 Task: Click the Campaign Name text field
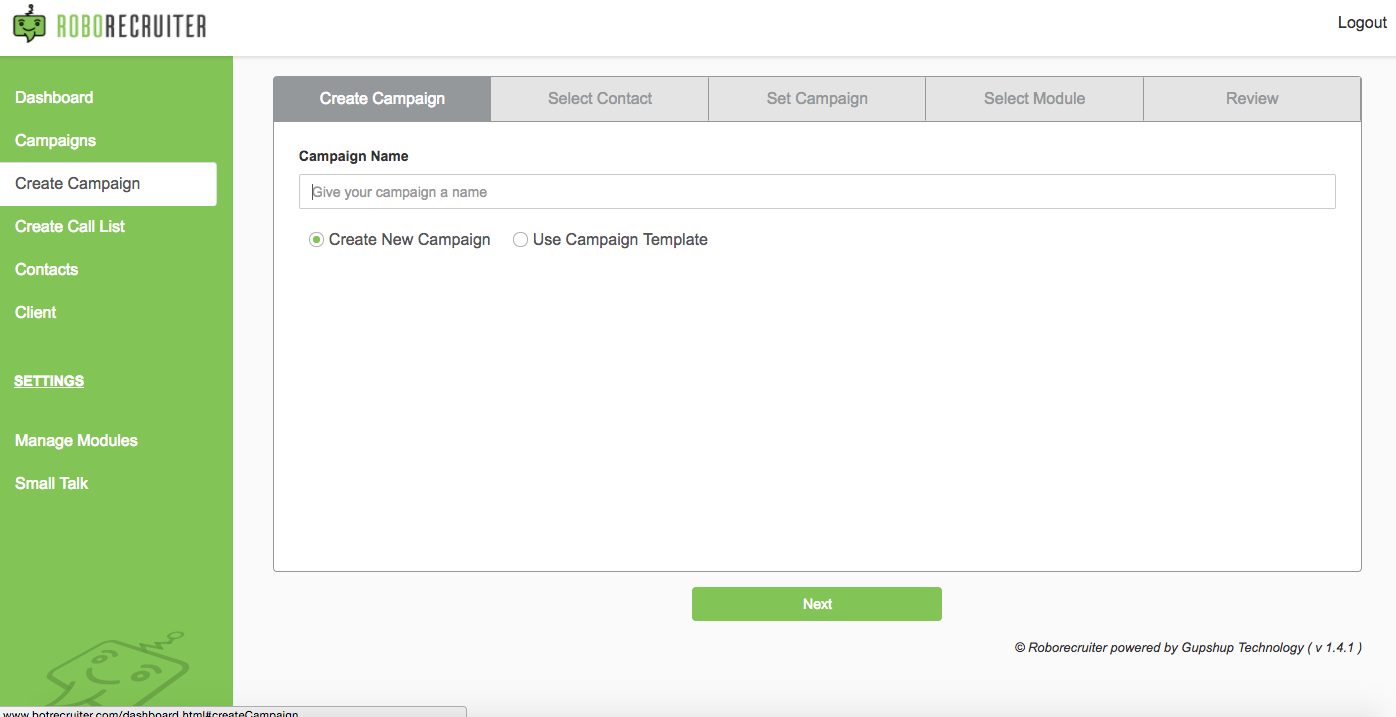(817, 192)
